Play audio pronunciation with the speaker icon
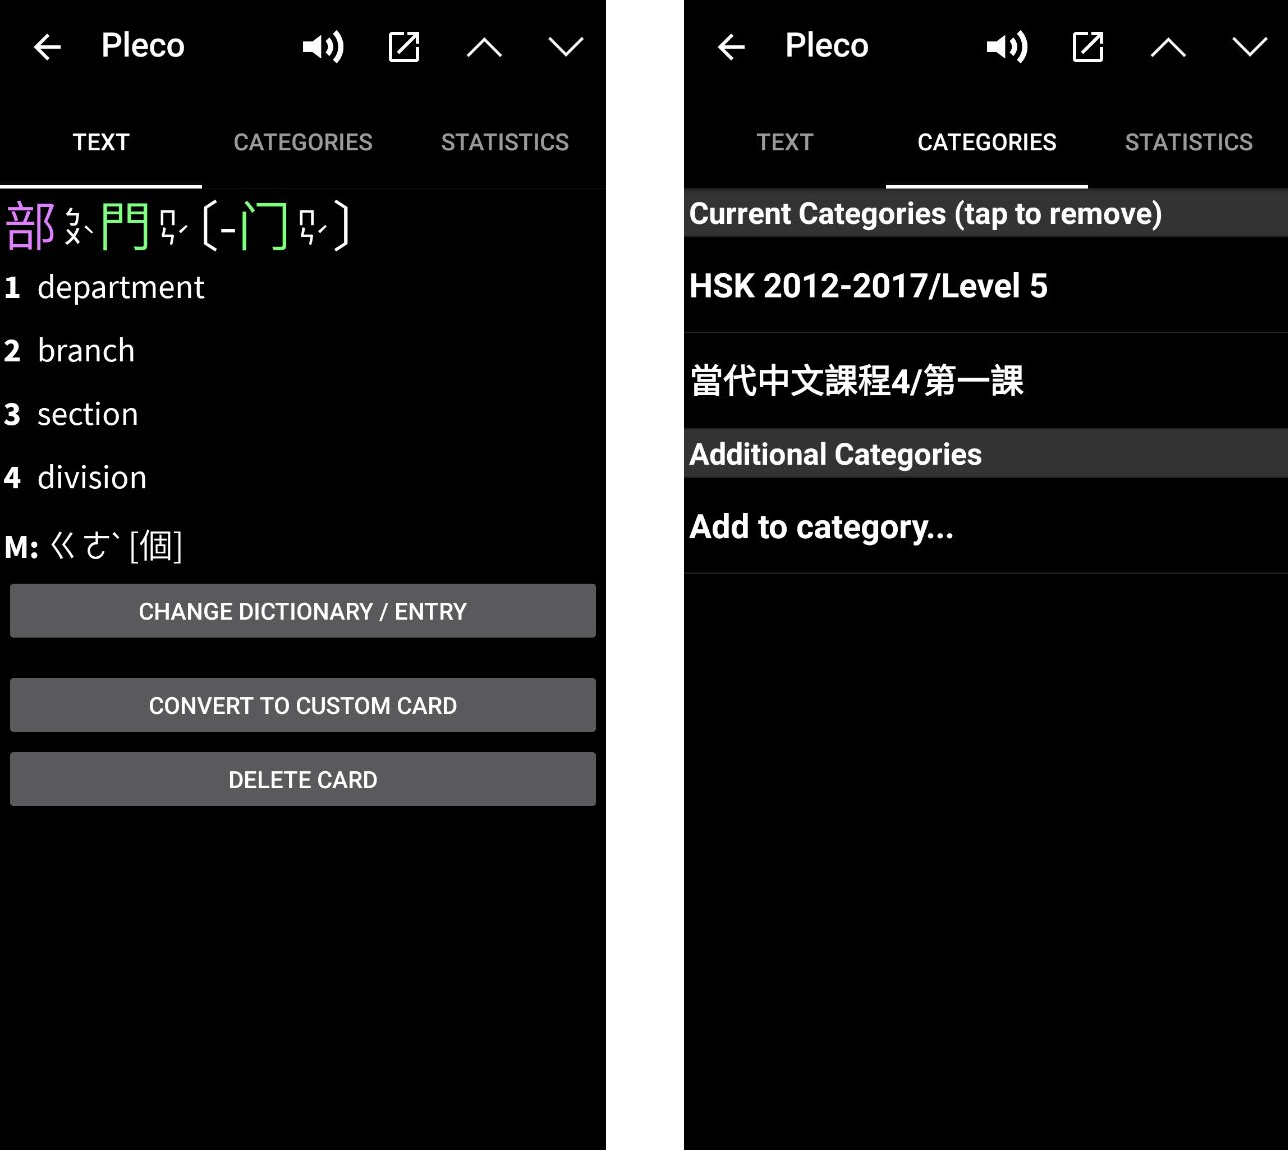Viewport: 1288px width, 1150px height. pos(321,46)
